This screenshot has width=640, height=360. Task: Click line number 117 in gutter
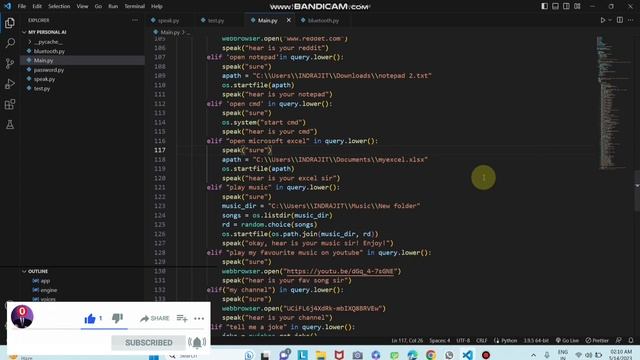160,150
